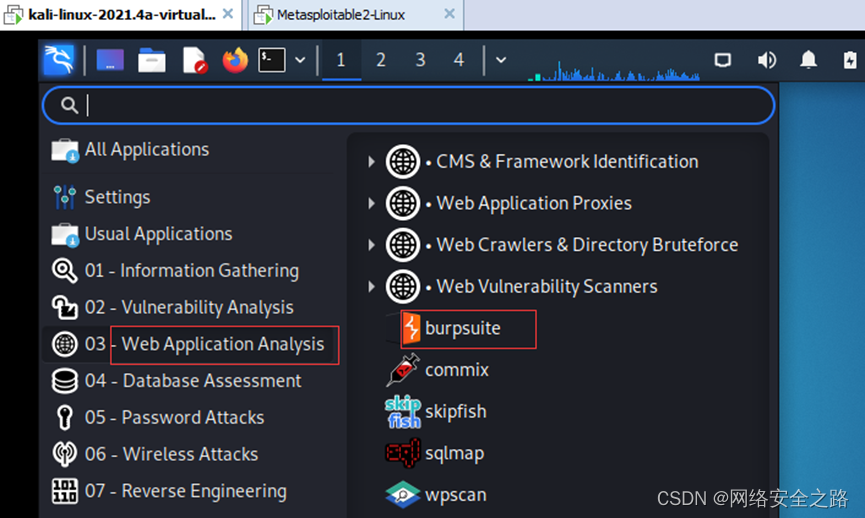Image resolution: width=865 pixels, height=518 pixels.
Task: Switch to kali-linux-2021.4a virtual machine tab
Action: 121,15
